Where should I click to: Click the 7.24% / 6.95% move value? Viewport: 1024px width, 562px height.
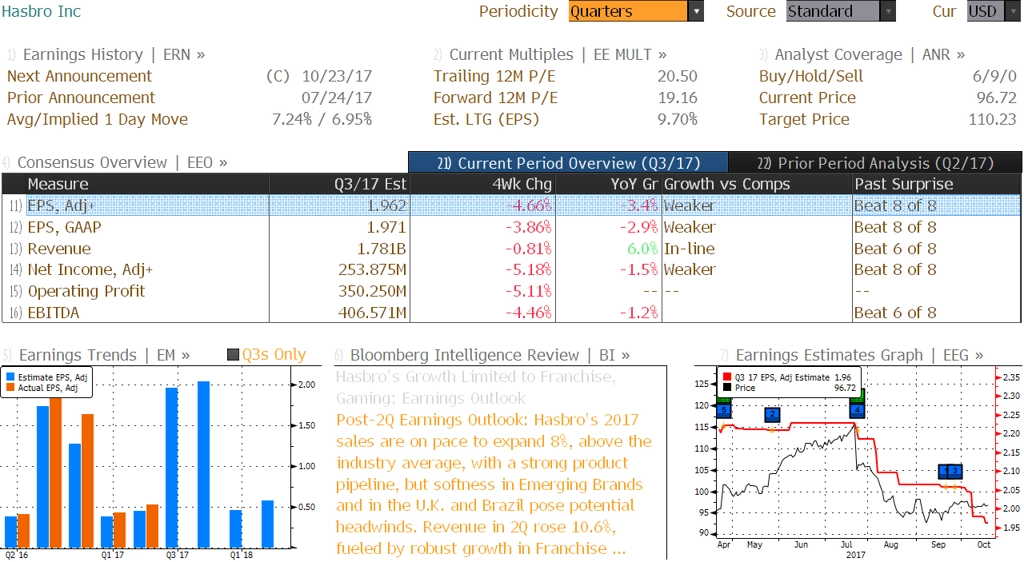[x=322, y=119]
